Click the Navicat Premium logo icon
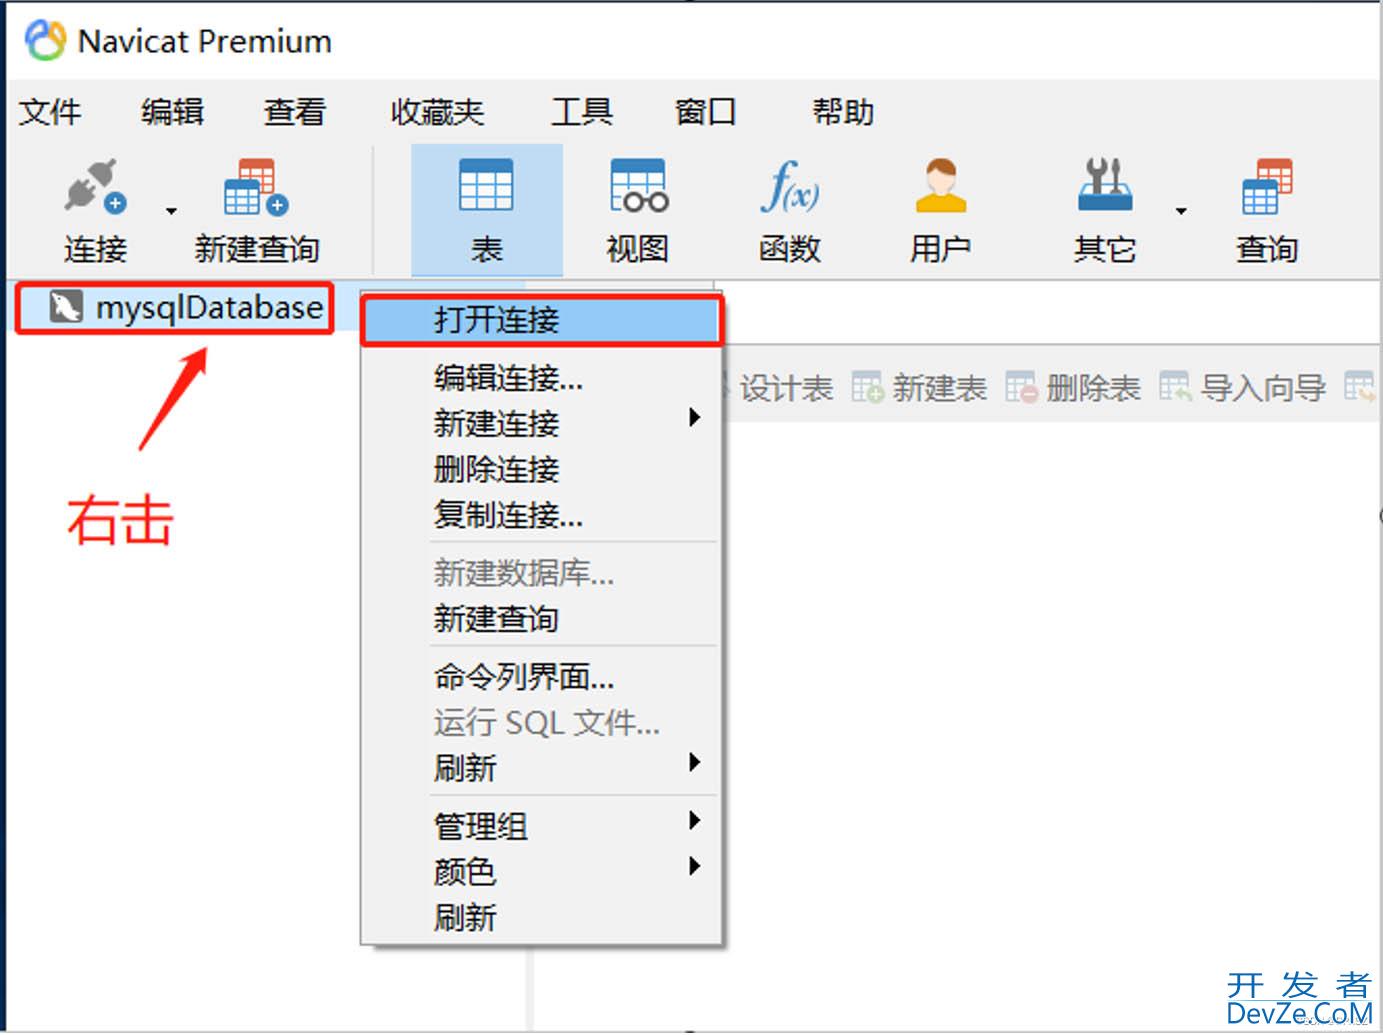The height and width of the screenshot is (1035, 1383). 45,41
